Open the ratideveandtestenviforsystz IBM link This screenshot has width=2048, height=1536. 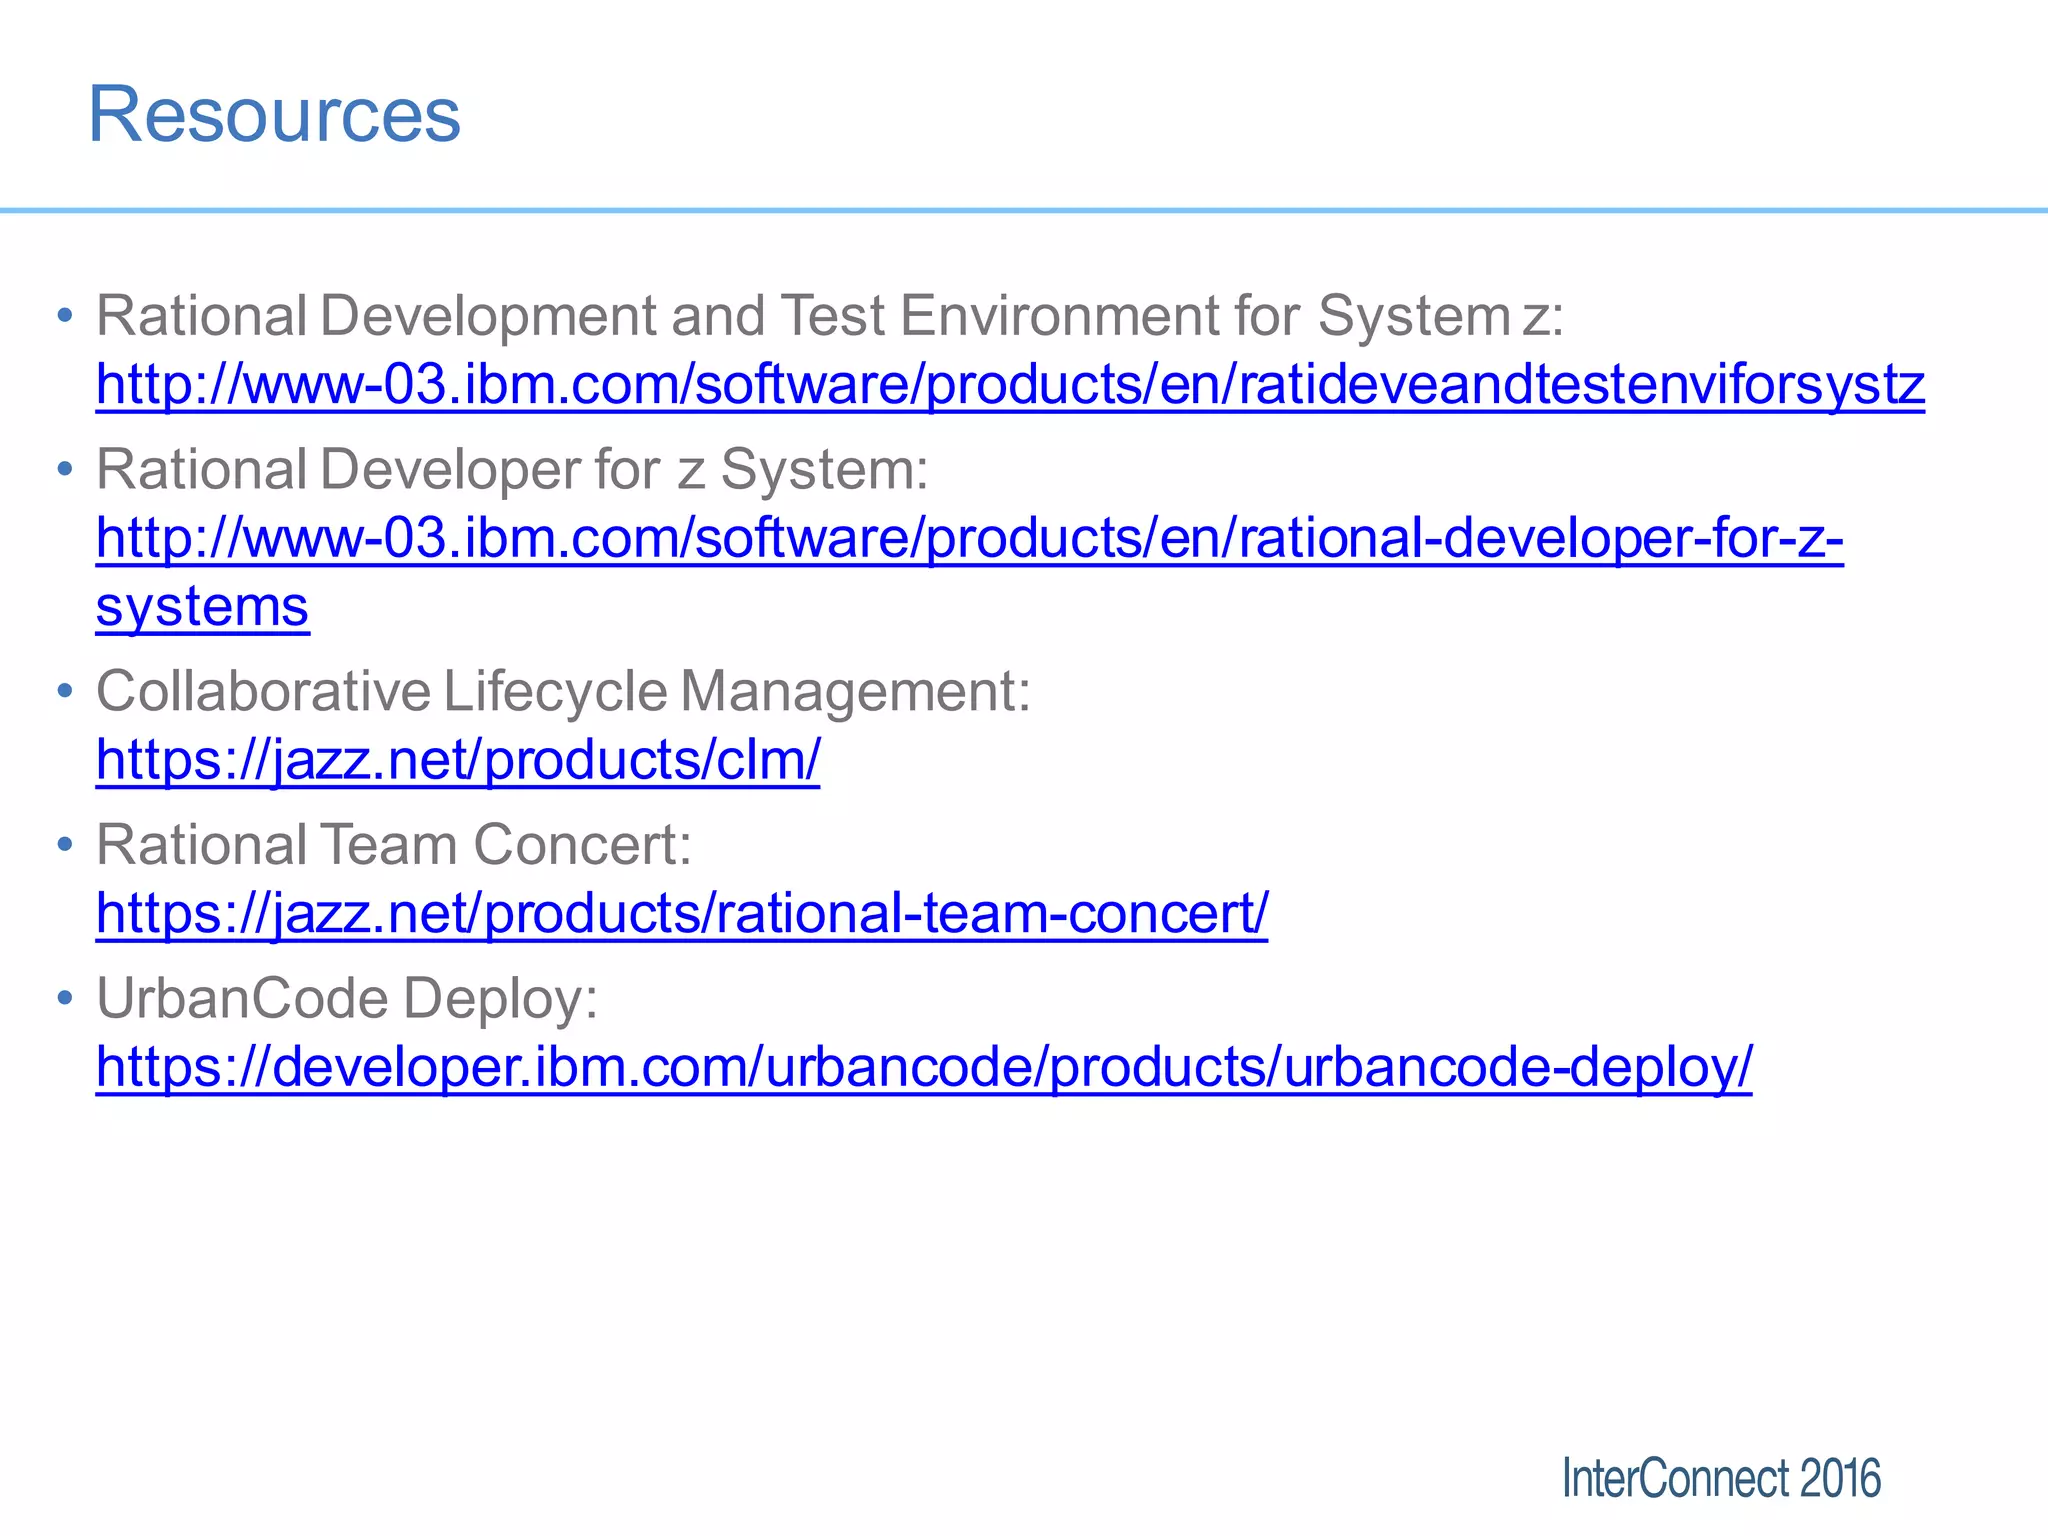(x=1010, y=385)
